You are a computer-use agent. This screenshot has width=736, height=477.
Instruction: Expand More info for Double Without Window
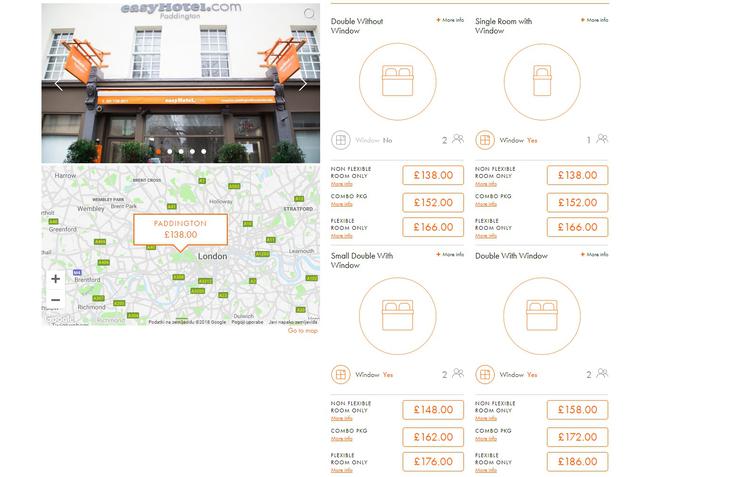coord(450,20)
